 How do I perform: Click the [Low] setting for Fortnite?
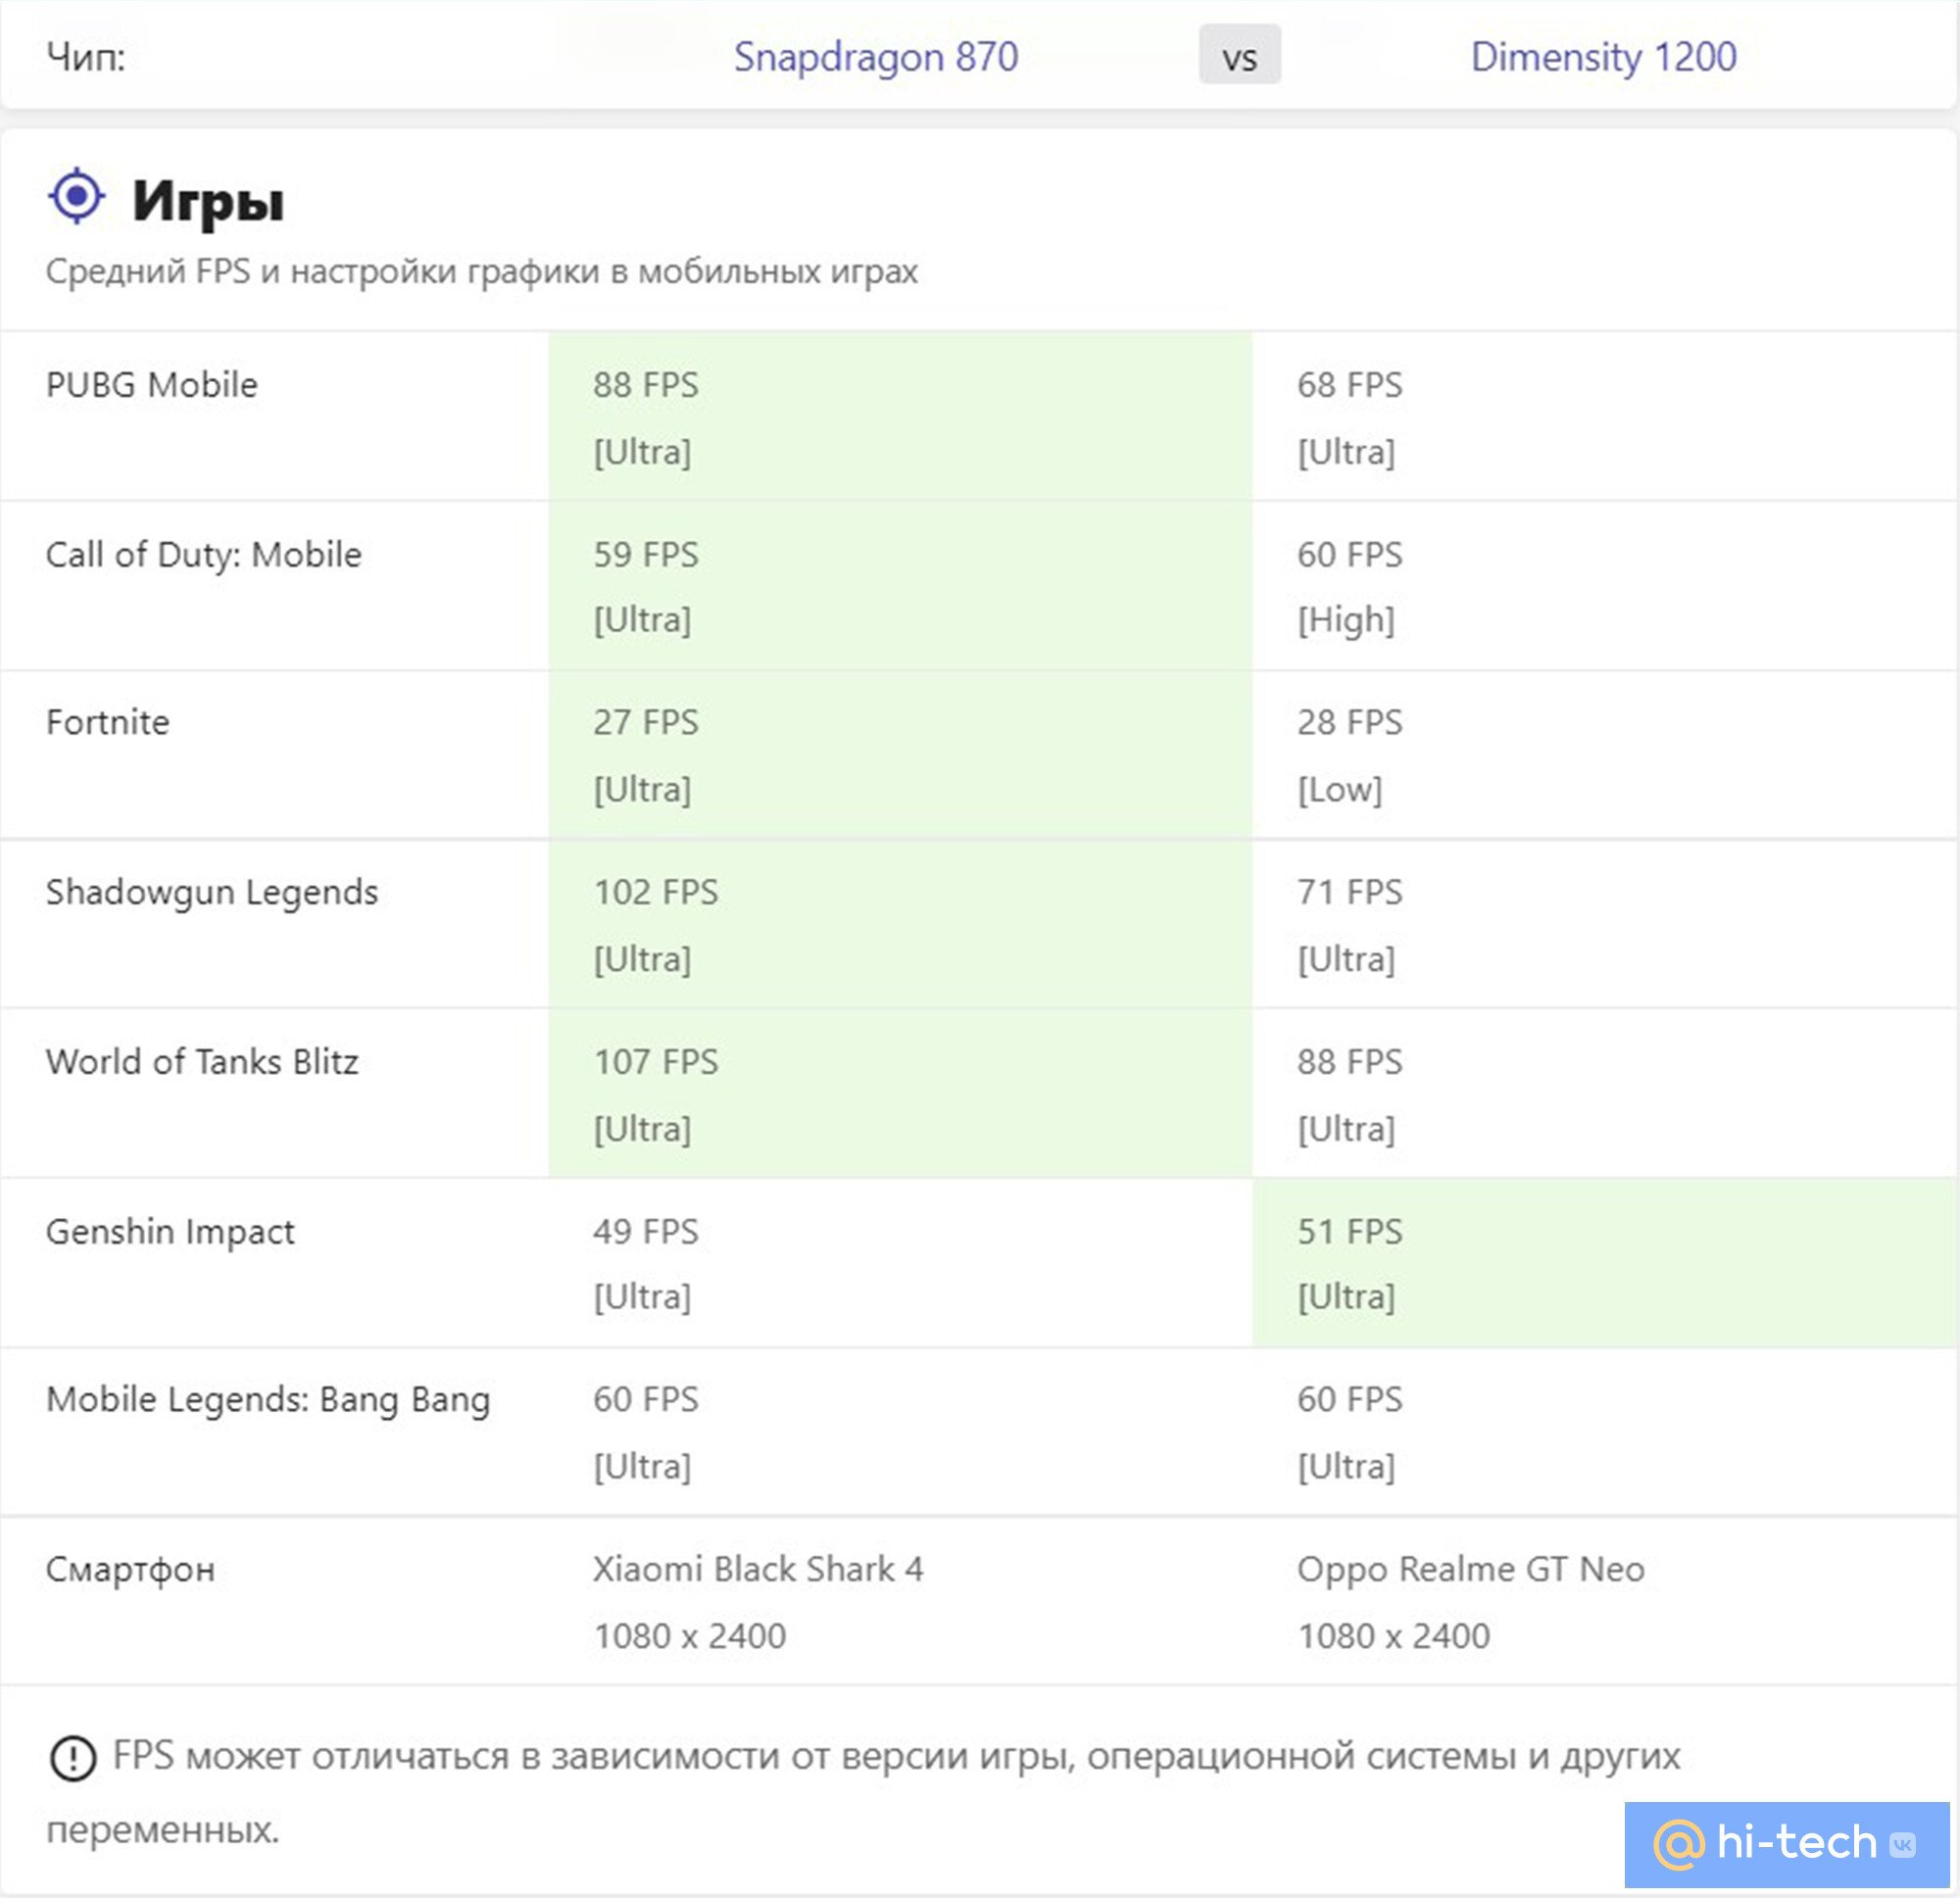1340,790
